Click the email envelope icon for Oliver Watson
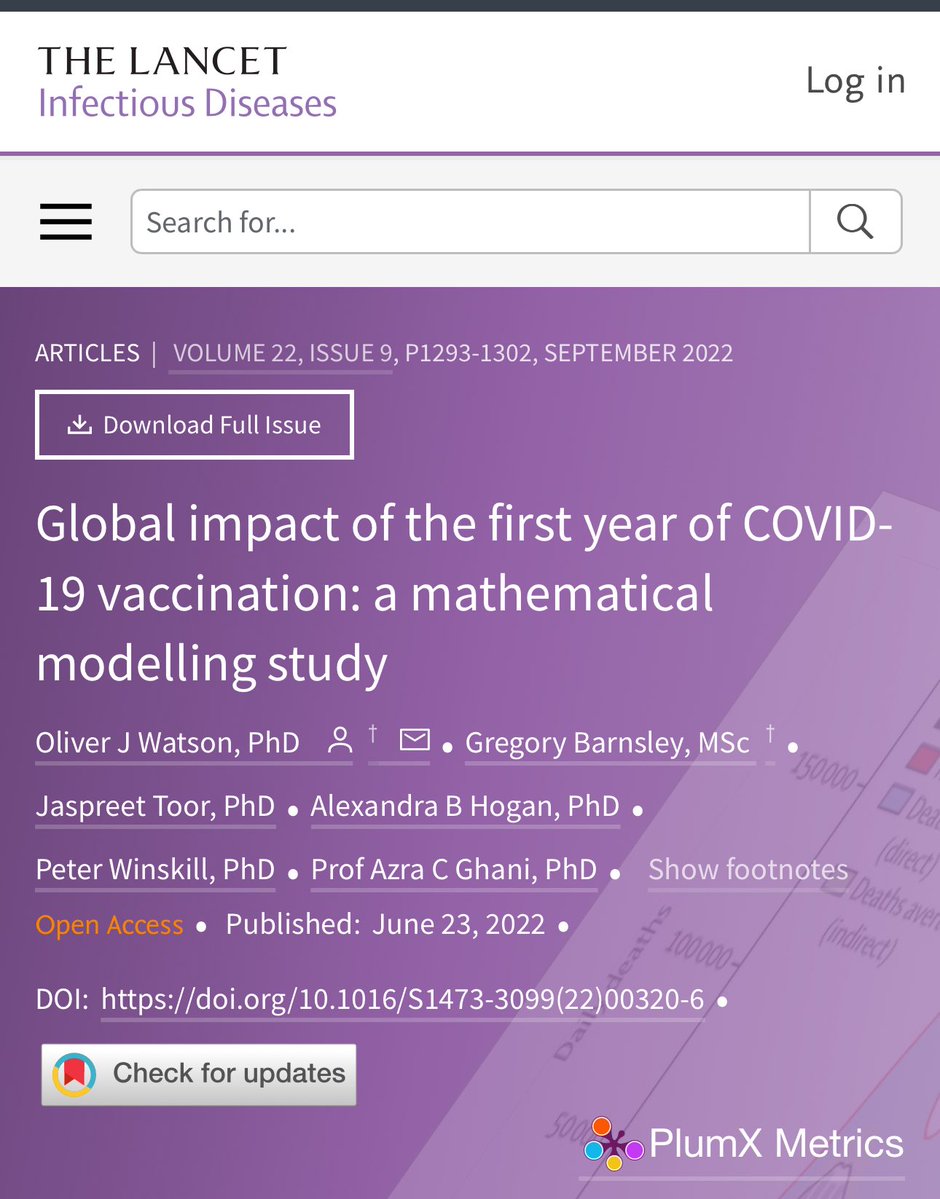This screenshot has height=1199, width=940. tap(414, 740)
